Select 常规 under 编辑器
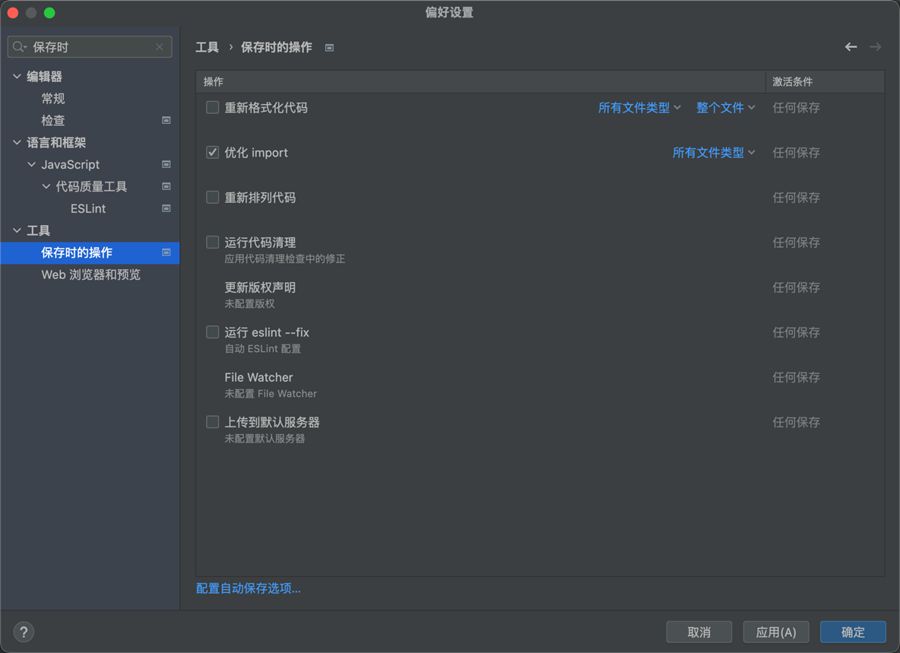This screenshot has width=900, height=653. coord(53,99)
